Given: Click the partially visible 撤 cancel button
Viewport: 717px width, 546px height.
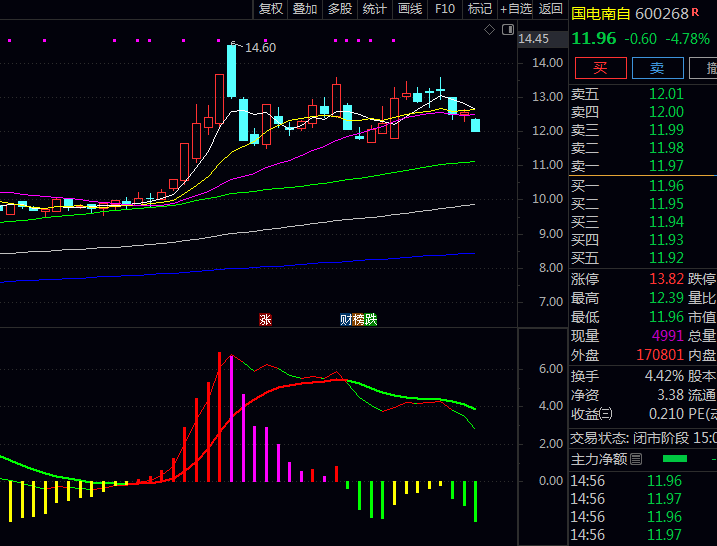Looking at the screenshot, I should pyautogui.click(x=703, y=68).
